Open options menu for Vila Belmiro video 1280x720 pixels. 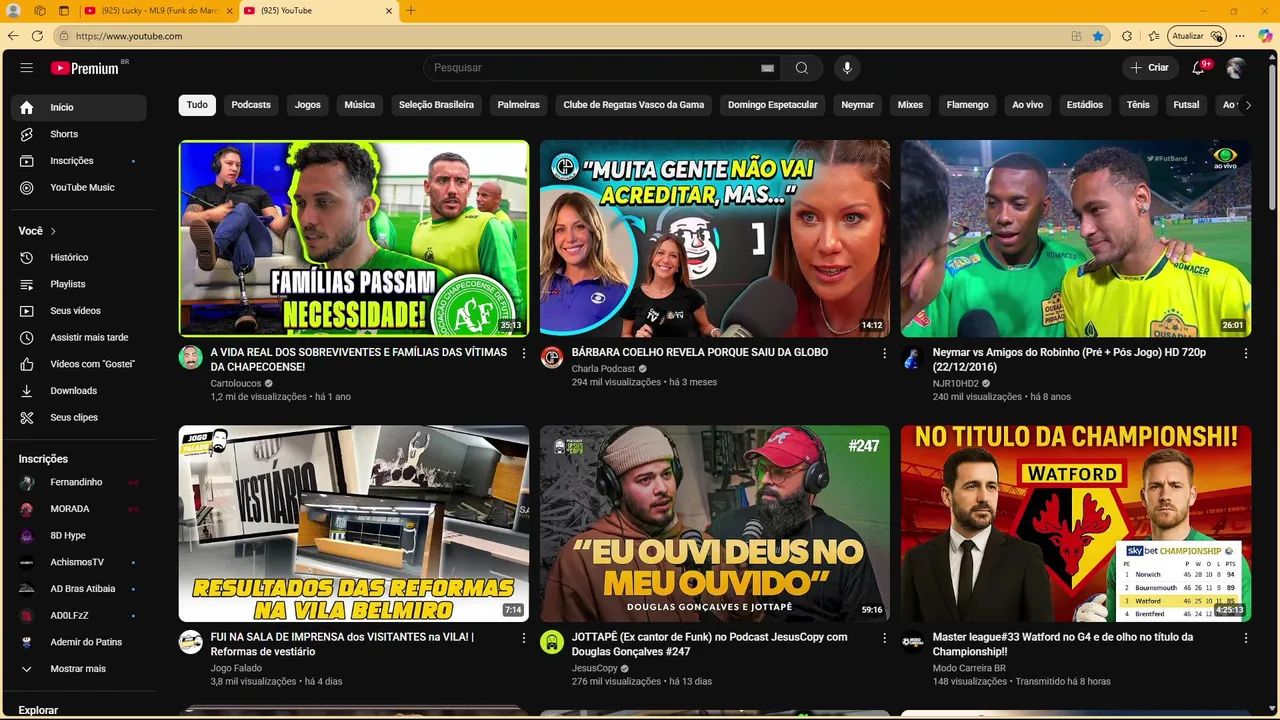[523, 638]
